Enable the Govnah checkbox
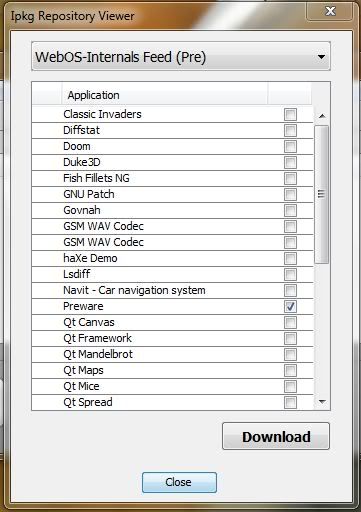Screen dimensions: 361x512 tap(290, 210)
